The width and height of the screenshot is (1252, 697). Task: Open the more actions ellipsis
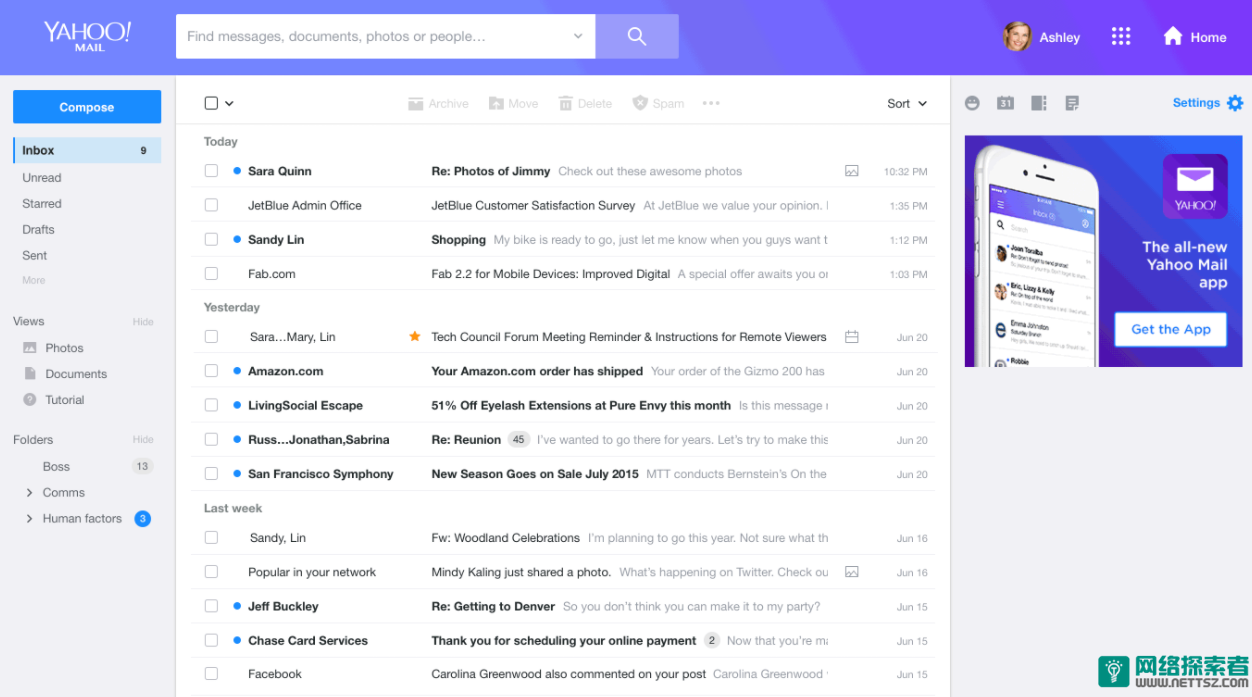coord(711,103)
